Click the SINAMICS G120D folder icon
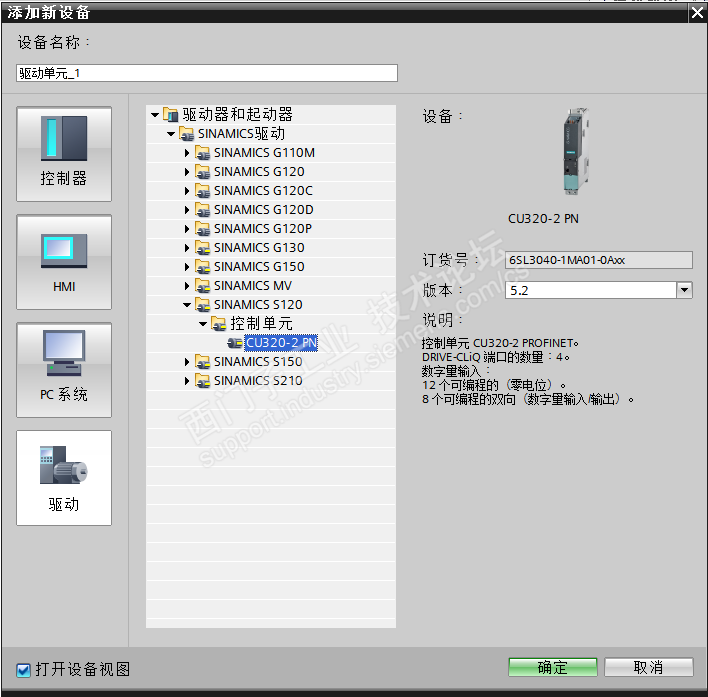Screen dimensions: 708x697 202,209
